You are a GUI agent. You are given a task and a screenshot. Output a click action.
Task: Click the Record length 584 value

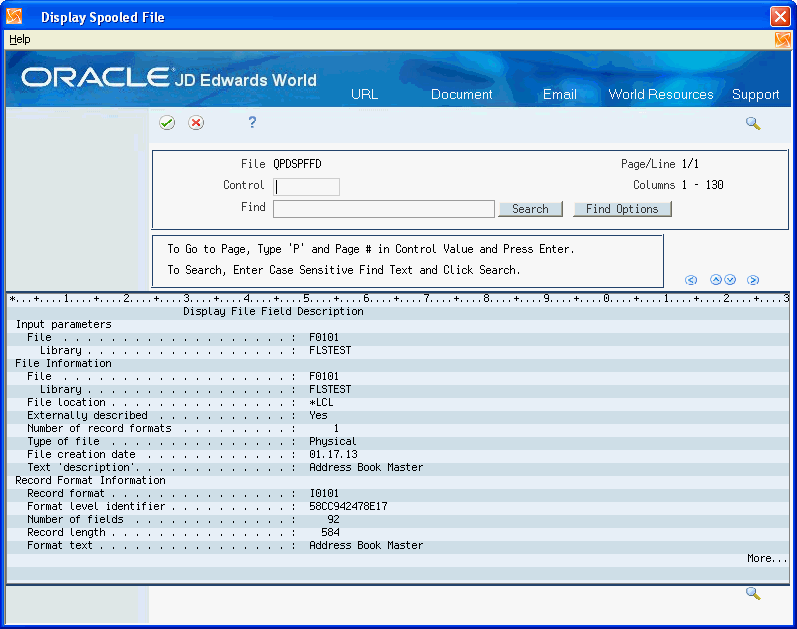pyautogui.click(x=330, y=532)
